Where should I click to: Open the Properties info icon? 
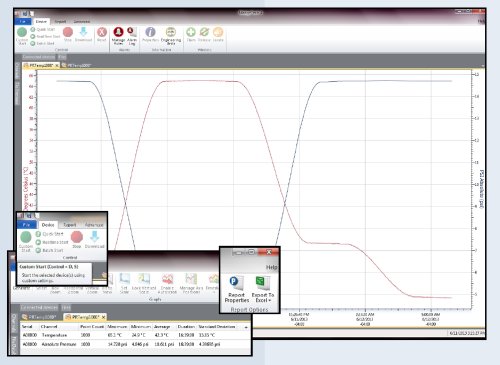[150, 32]
